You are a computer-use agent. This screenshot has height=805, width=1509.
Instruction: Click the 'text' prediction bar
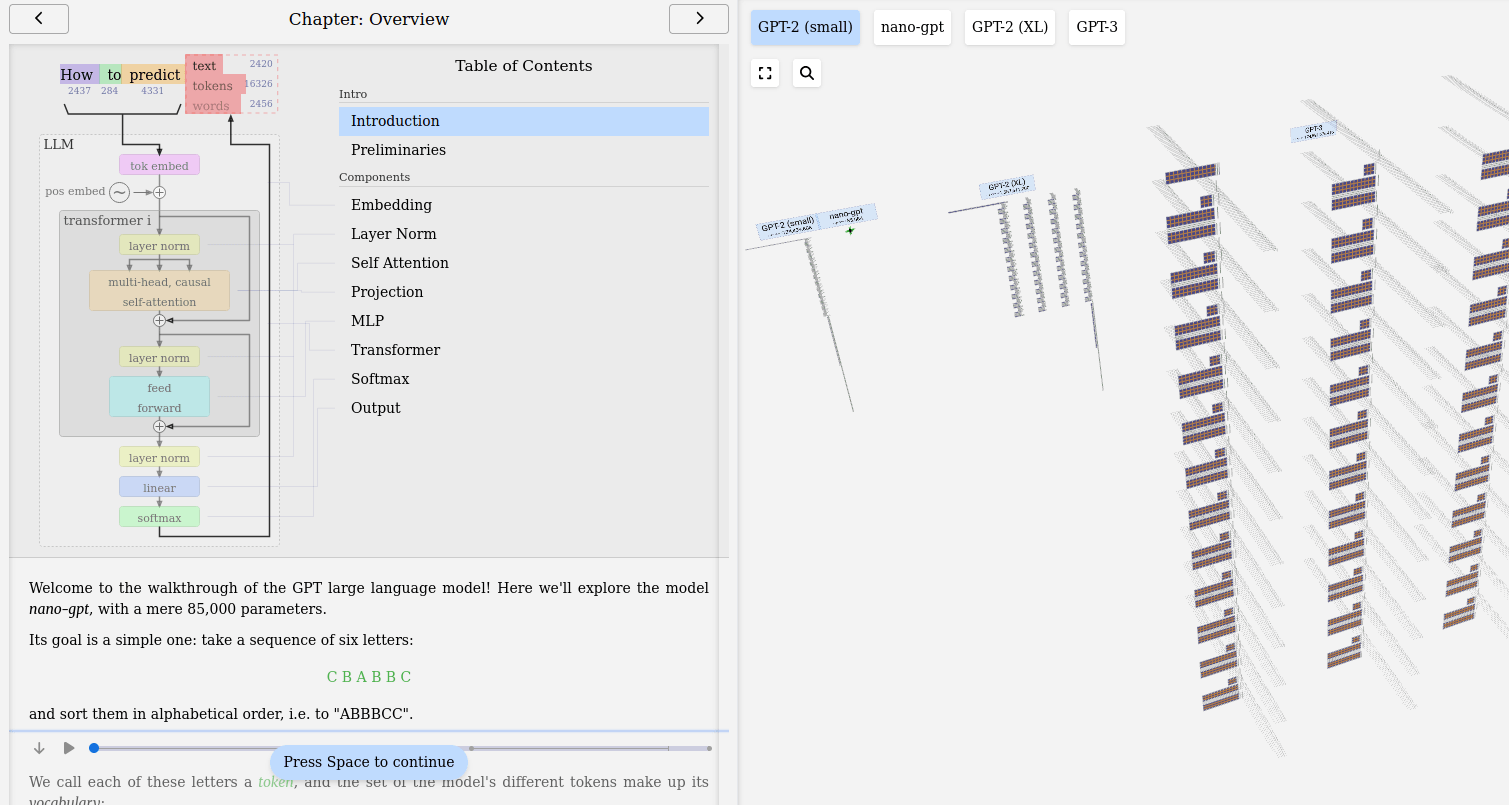[x=204, y=65]
